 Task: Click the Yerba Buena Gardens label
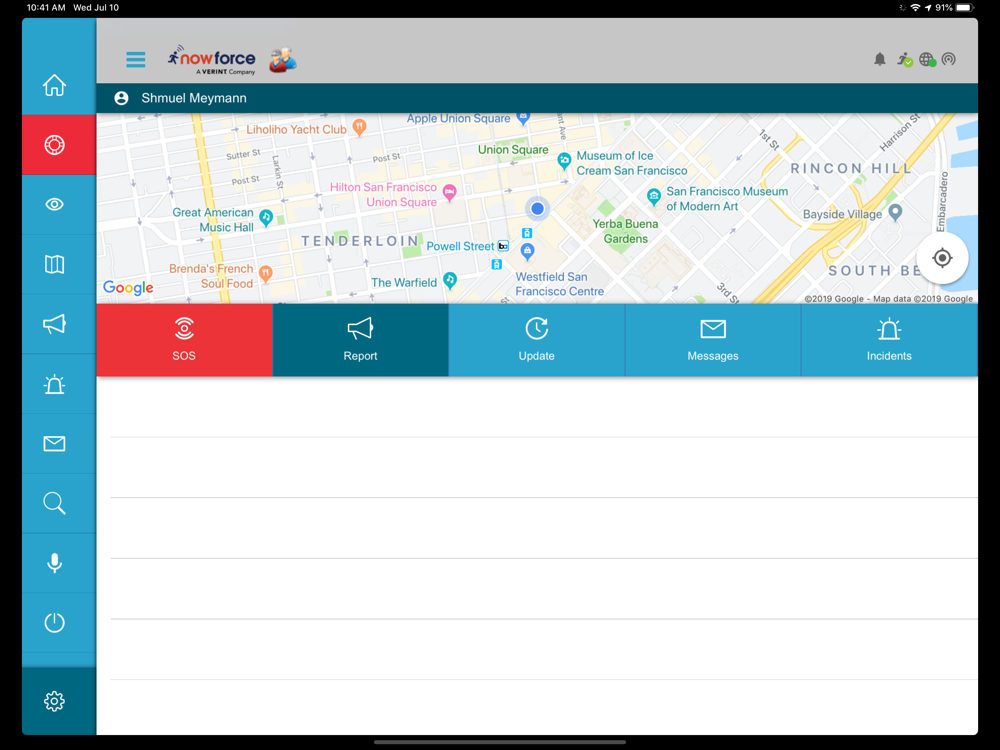pyautogui.click(x=625, y=232)
